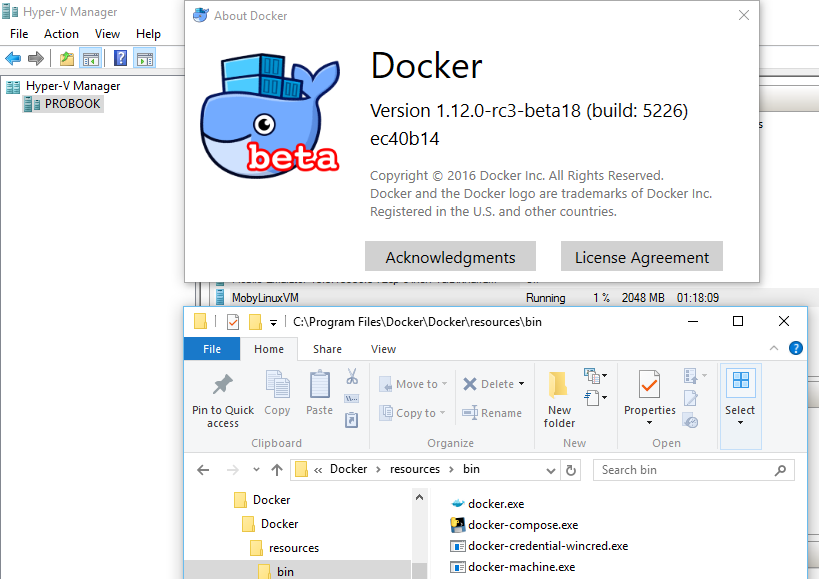Click the Paste clipboard icon
Screen dimensions: 819x579
(320, 385)
